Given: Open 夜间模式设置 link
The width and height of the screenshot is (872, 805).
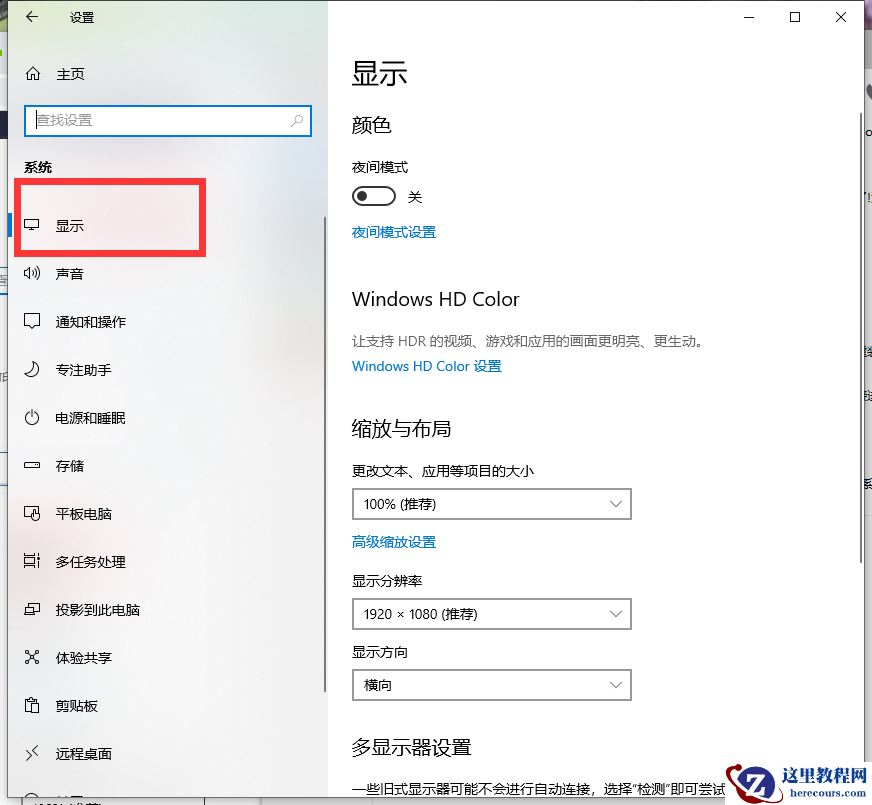Looking at the screenshot, I should 394,231.
